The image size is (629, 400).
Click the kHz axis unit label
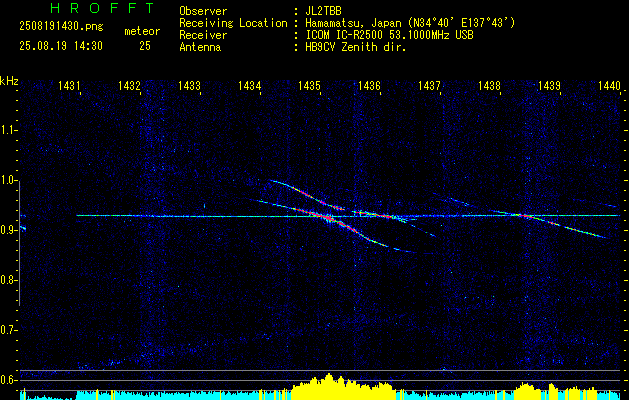[x=9, y=81]
